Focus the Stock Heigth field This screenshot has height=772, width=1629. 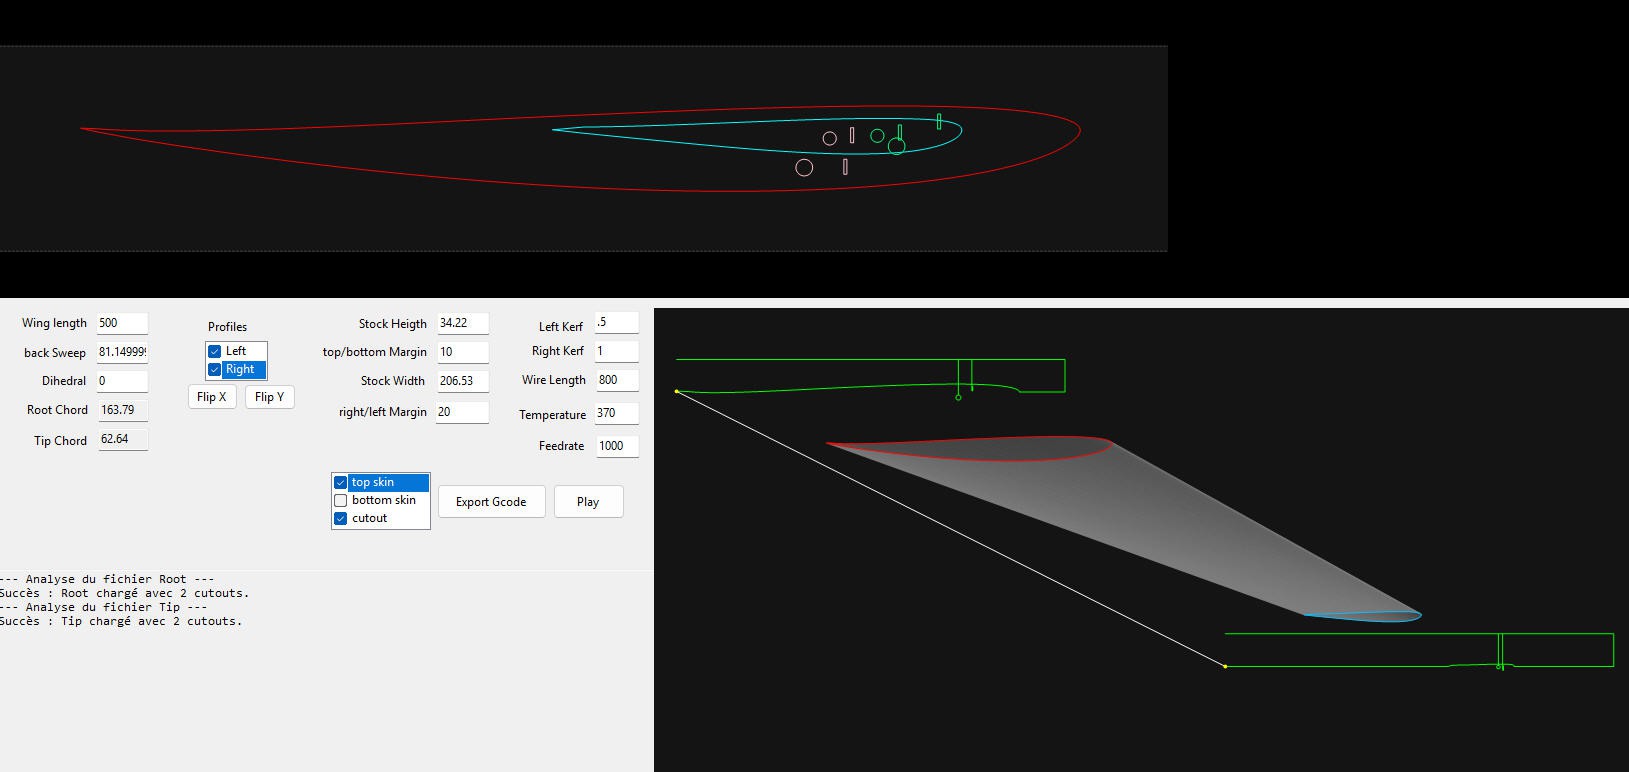click(x=462, y=323)
